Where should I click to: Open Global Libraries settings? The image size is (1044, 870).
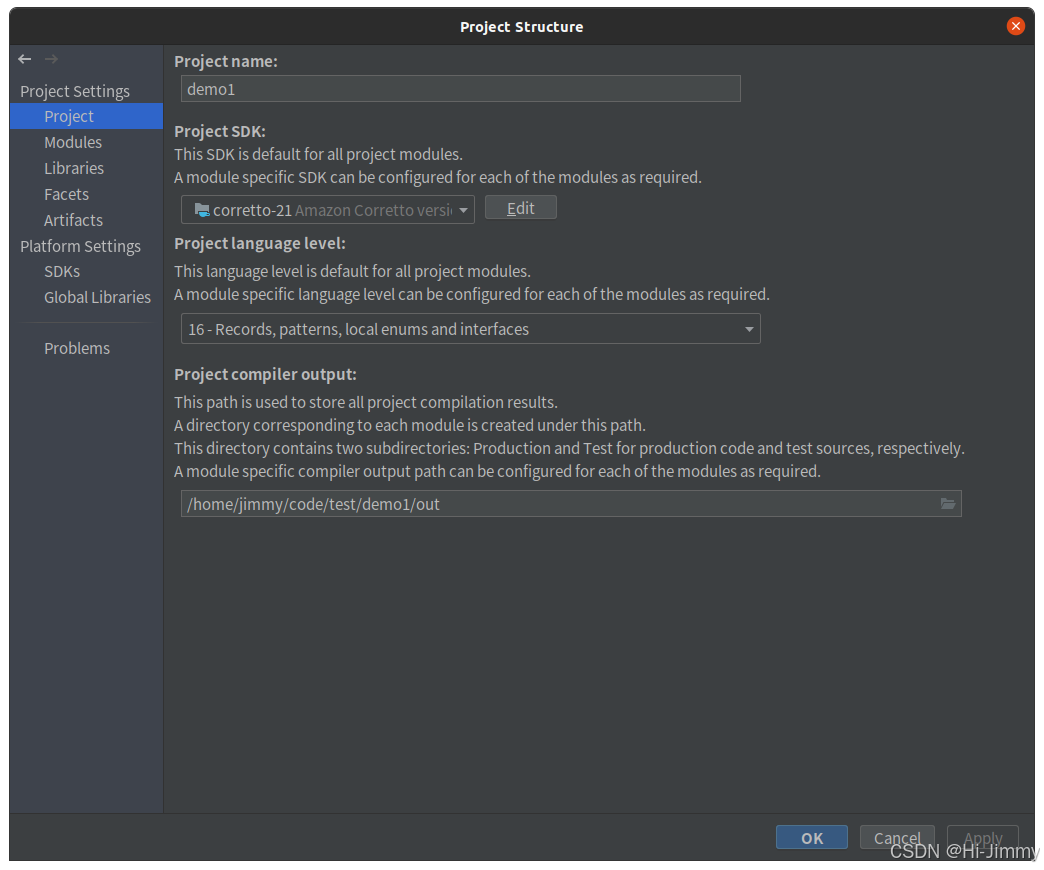coord(97,297)
